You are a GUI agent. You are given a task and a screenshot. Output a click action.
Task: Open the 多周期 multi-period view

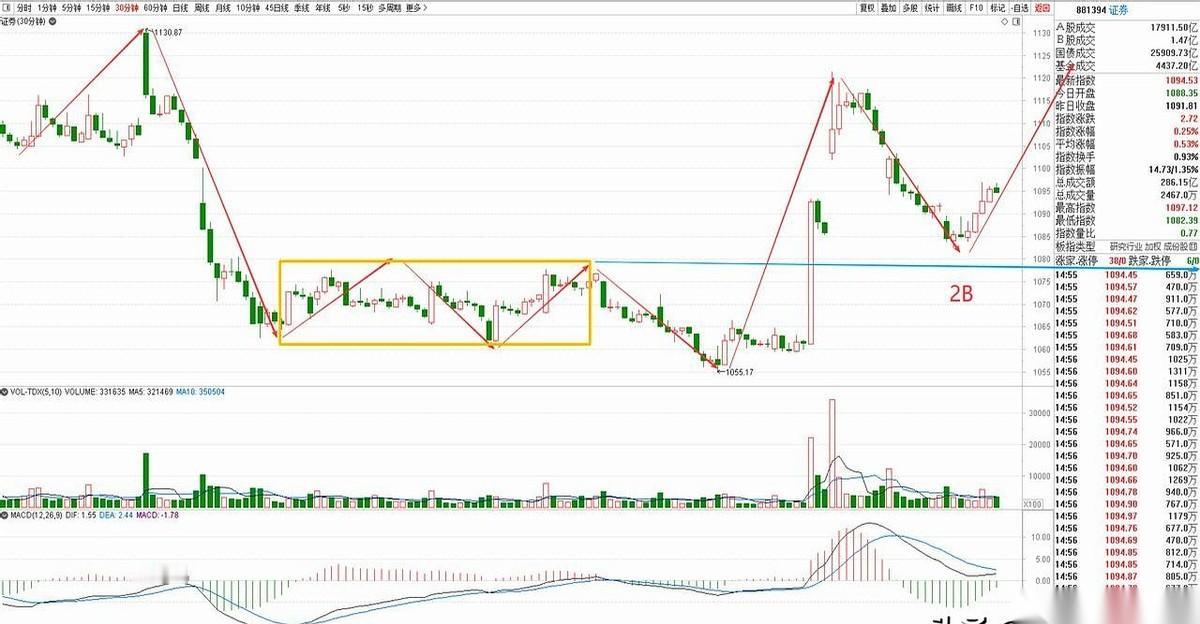tap(388, 8)
